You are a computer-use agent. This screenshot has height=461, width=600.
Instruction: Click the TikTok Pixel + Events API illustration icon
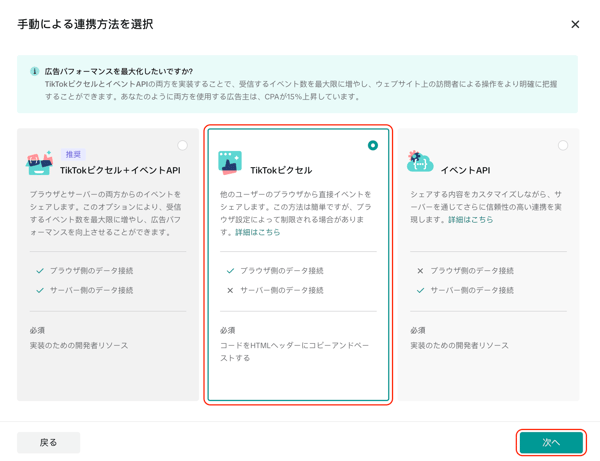pos(40,162)
